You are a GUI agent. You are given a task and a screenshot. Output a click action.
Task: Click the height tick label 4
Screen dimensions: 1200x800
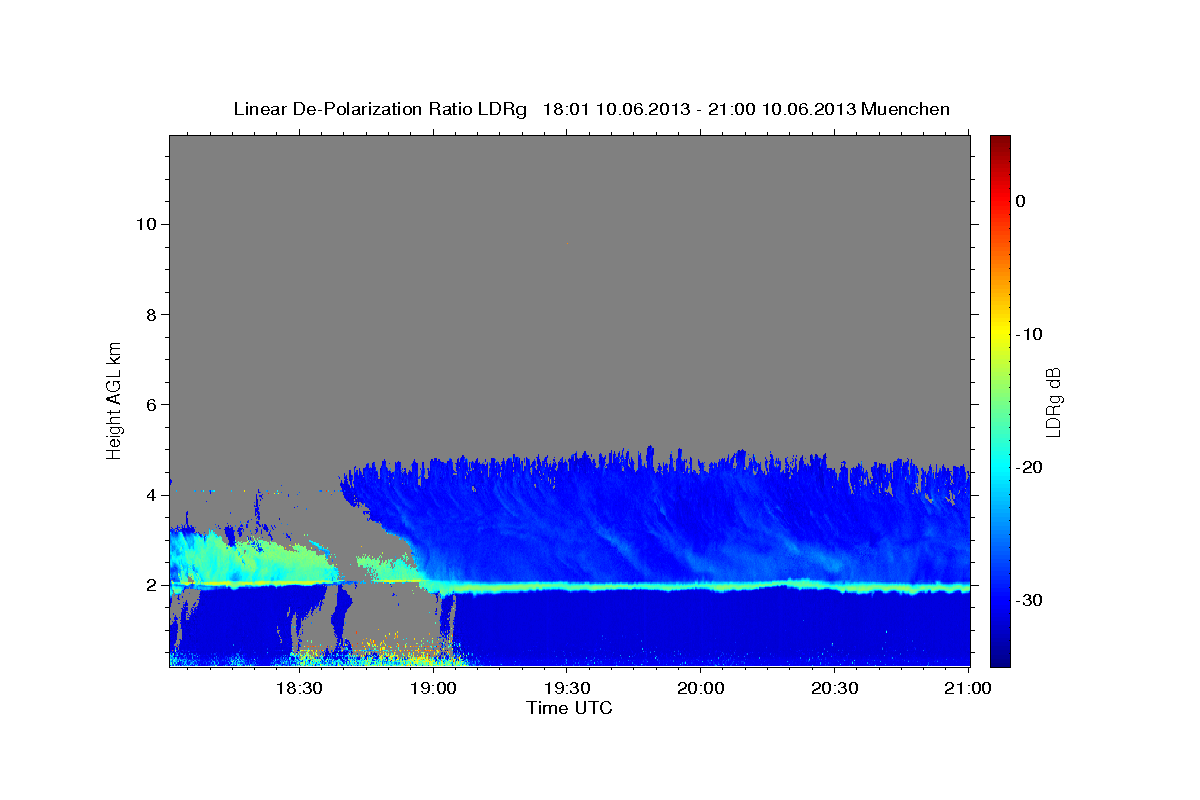pyautogui.click(x=150, y=495)
